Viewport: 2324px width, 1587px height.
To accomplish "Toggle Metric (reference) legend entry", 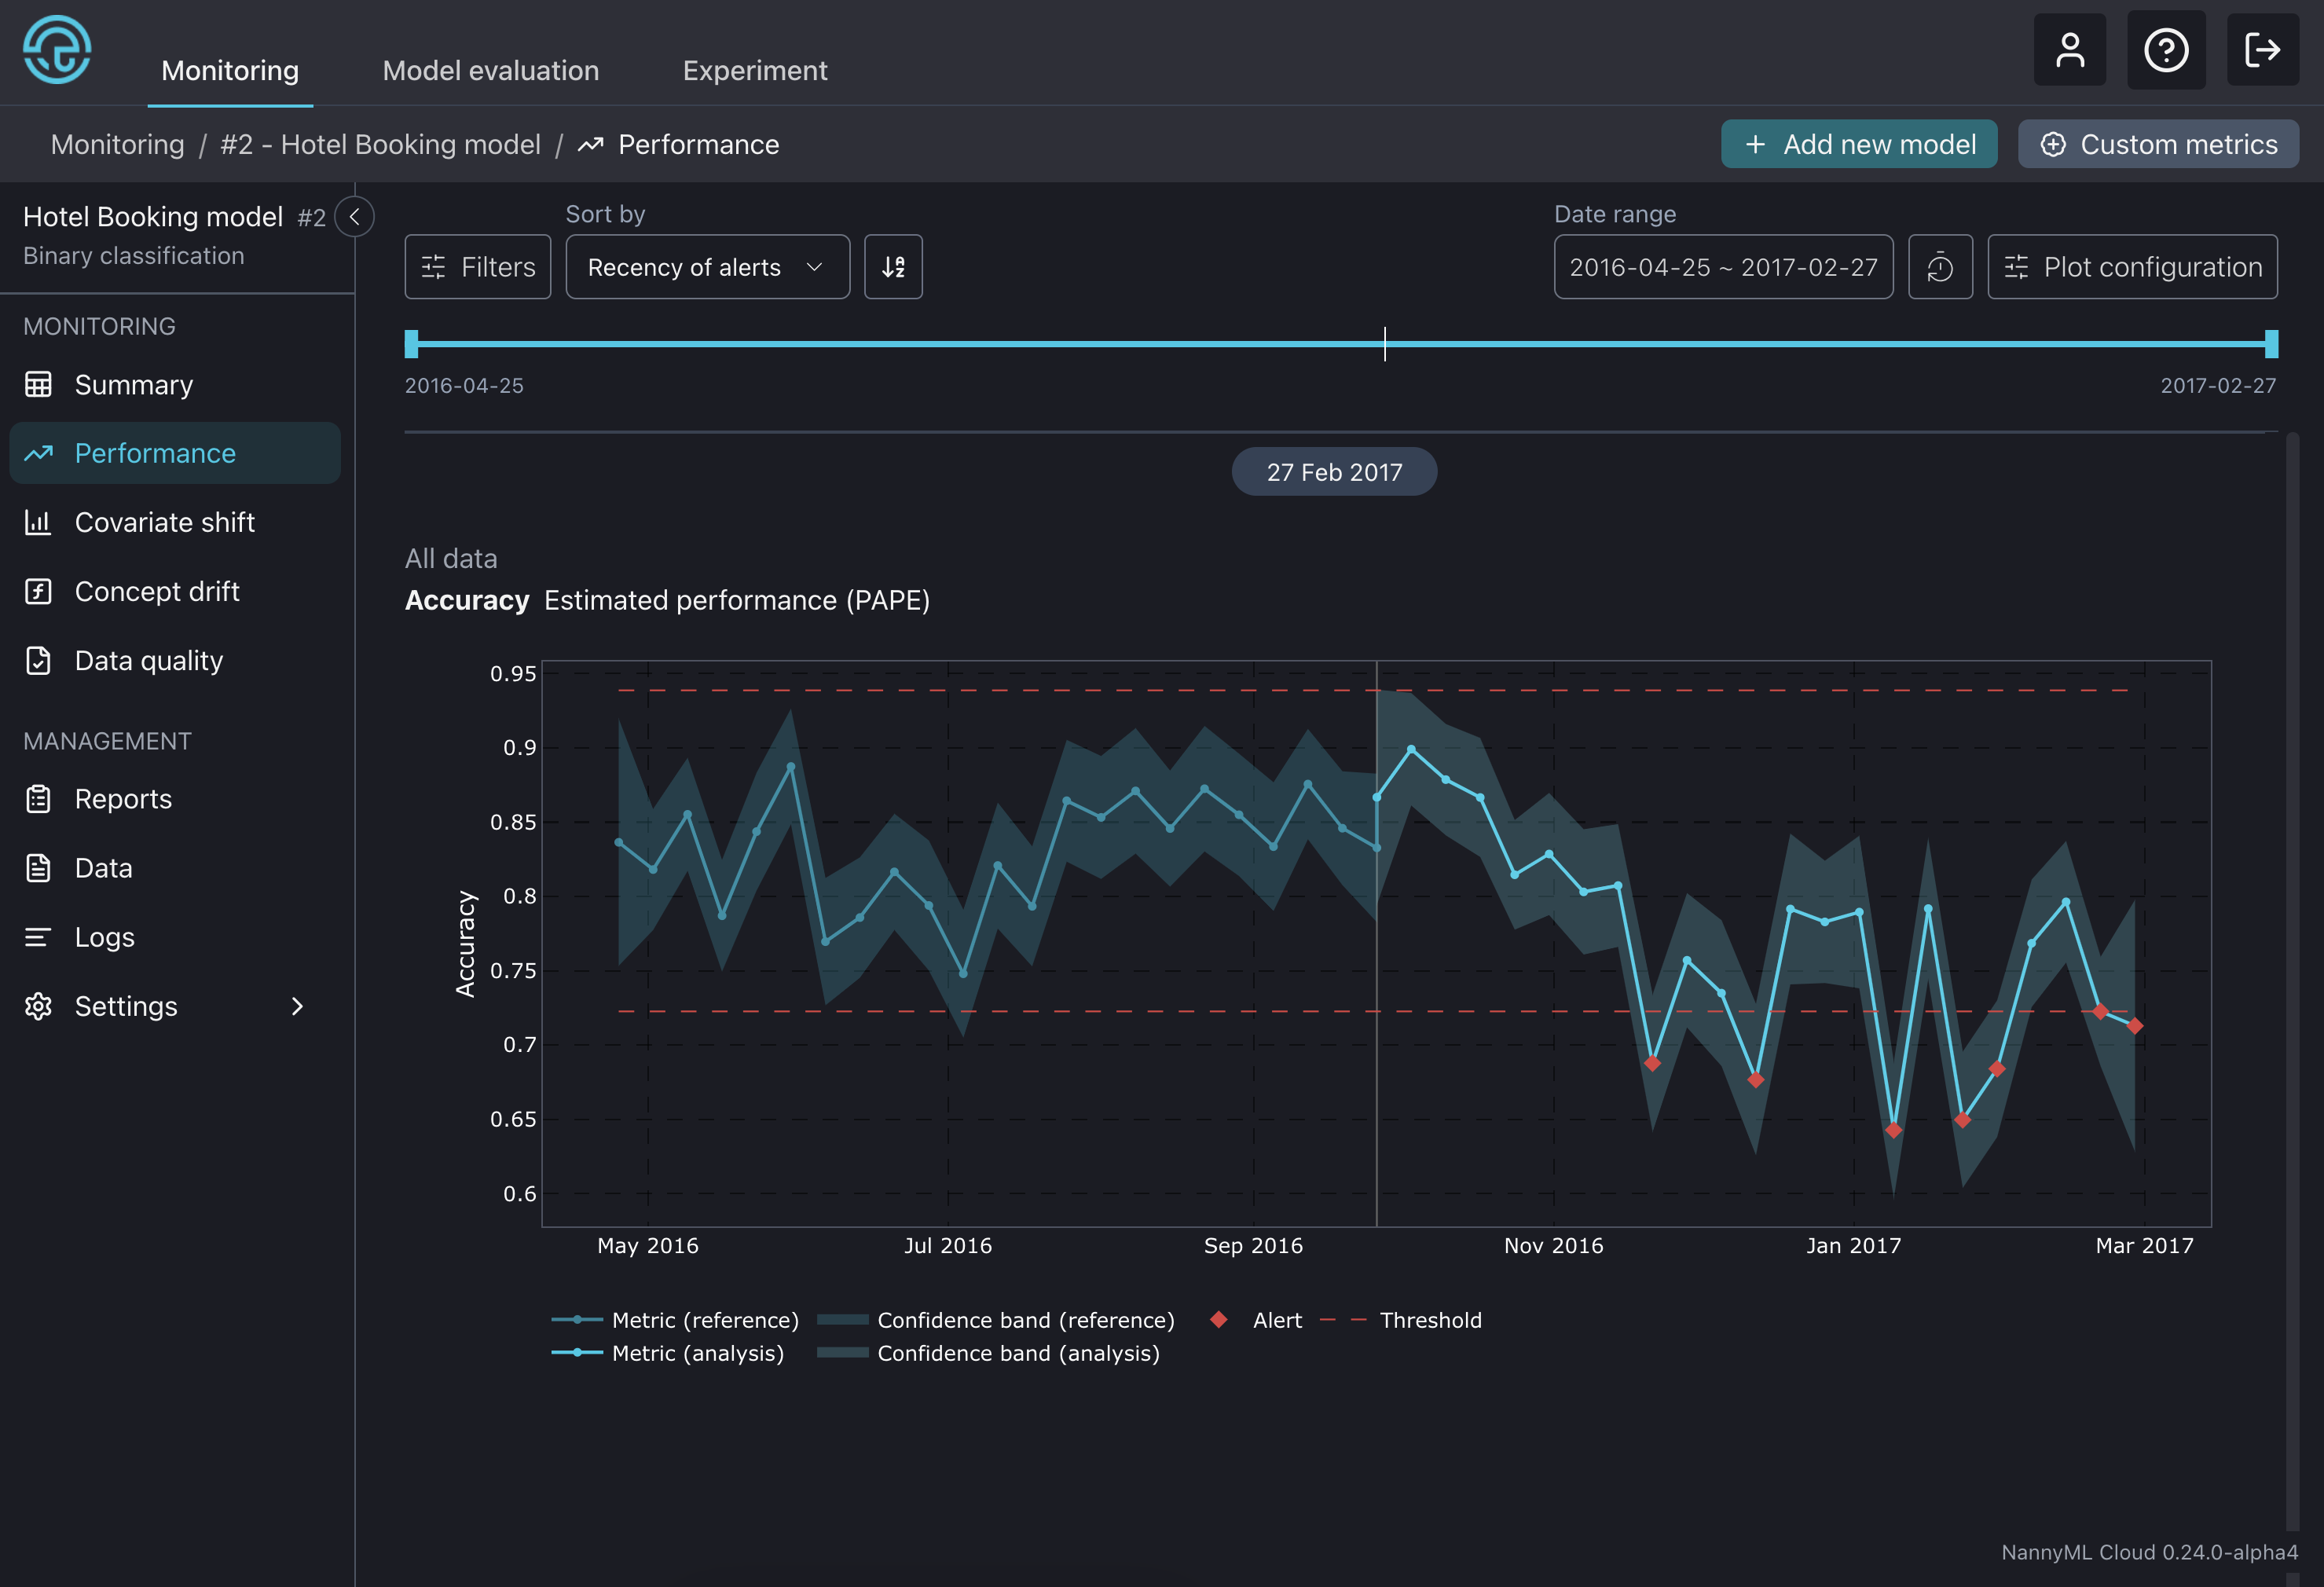I will [x=704, y=1320].
